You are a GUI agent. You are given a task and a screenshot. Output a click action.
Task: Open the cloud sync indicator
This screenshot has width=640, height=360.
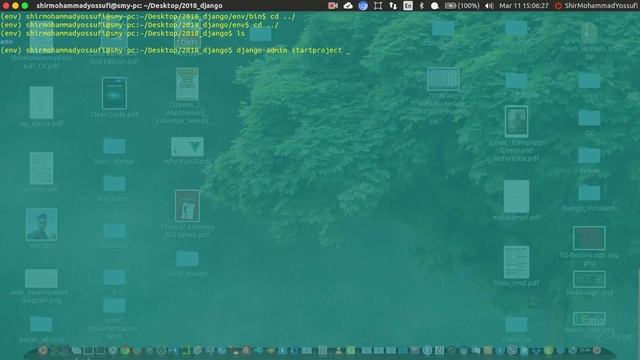(x=348, y=6)
